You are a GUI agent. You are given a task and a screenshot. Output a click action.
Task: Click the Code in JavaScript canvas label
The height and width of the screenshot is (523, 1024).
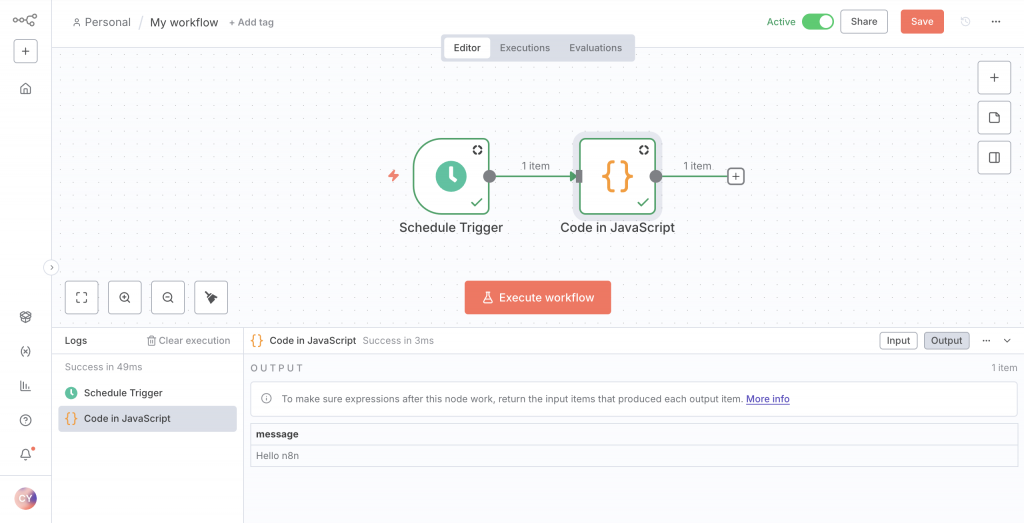[617, 228]
